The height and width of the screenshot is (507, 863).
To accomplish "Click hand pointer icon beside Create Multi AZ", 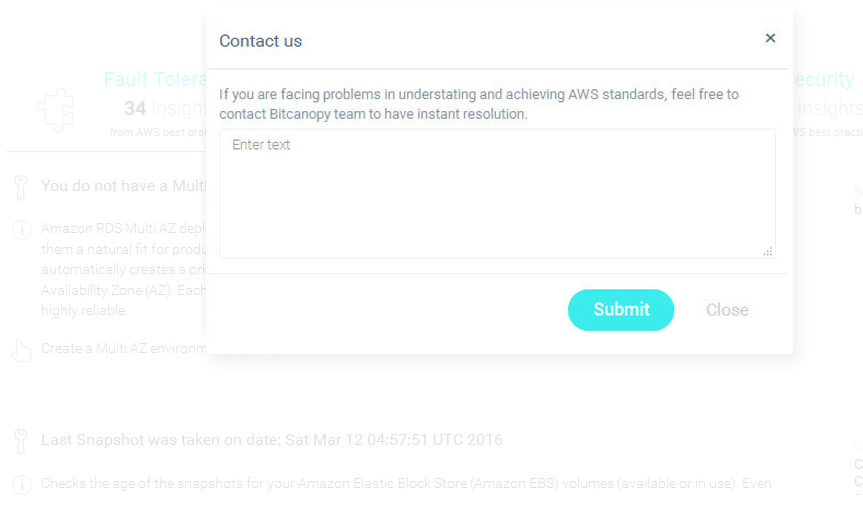I will [x=21, y=350].
